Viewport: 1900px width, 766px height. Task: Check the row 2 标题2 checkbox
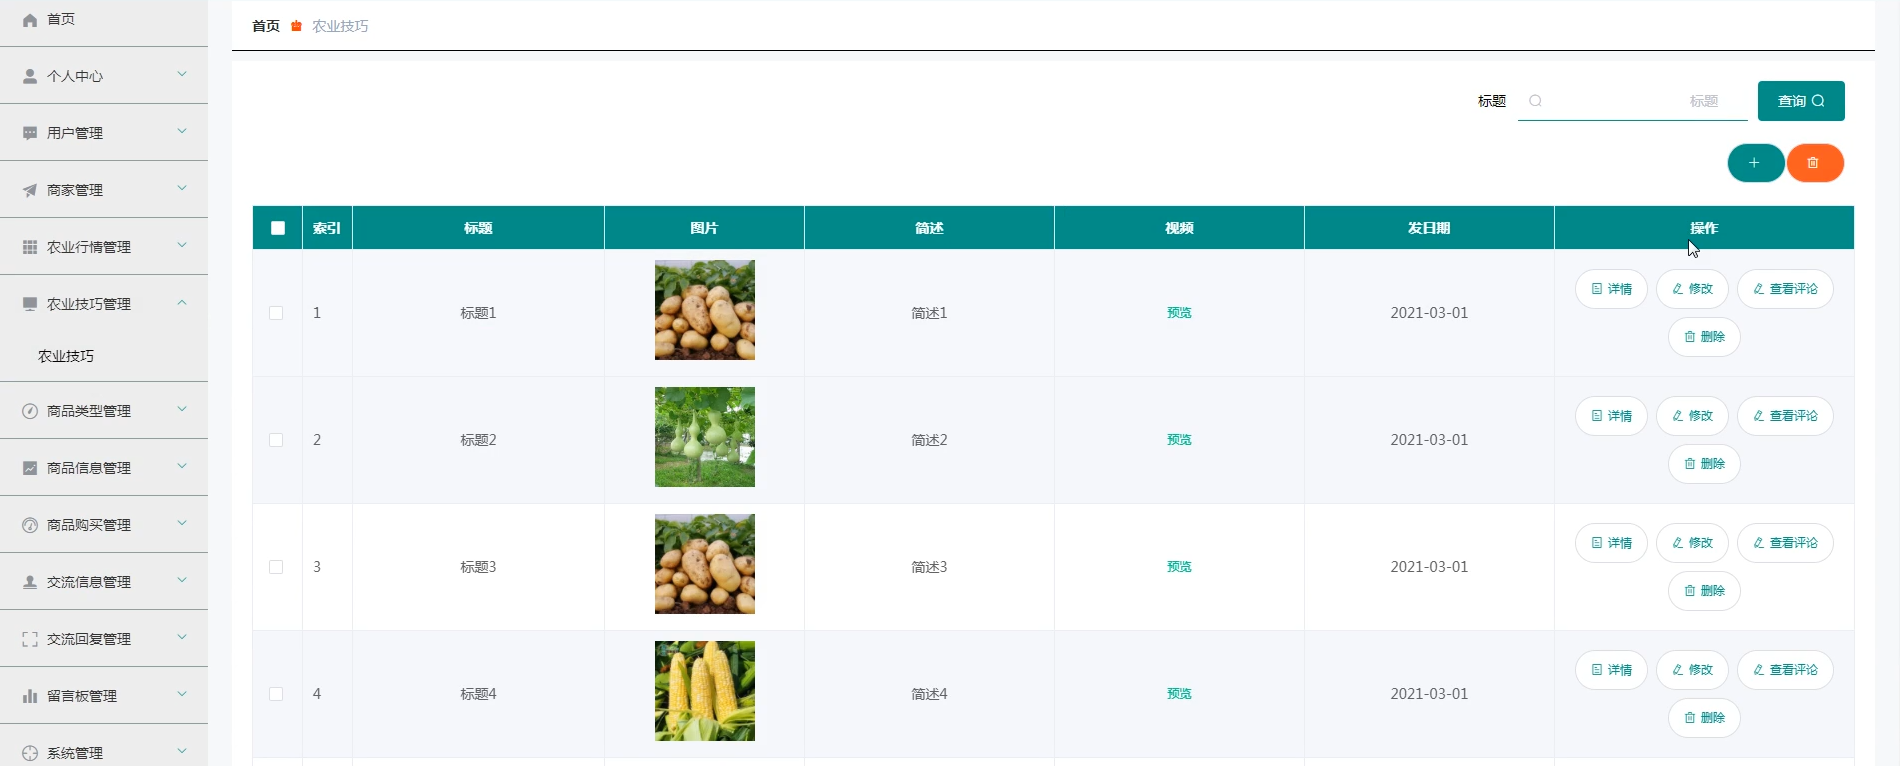(x=276, y=440)
